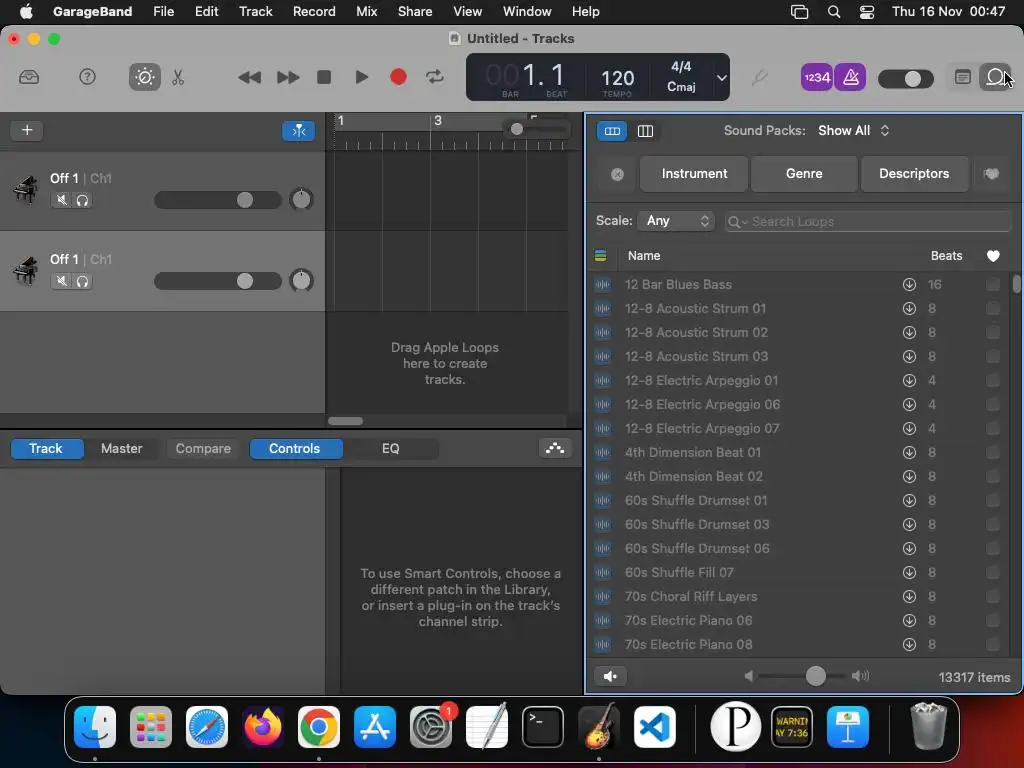Screen dimensions: 1024x768
Task: Toggle the Cycle loop button
Action: coord(435,77)
